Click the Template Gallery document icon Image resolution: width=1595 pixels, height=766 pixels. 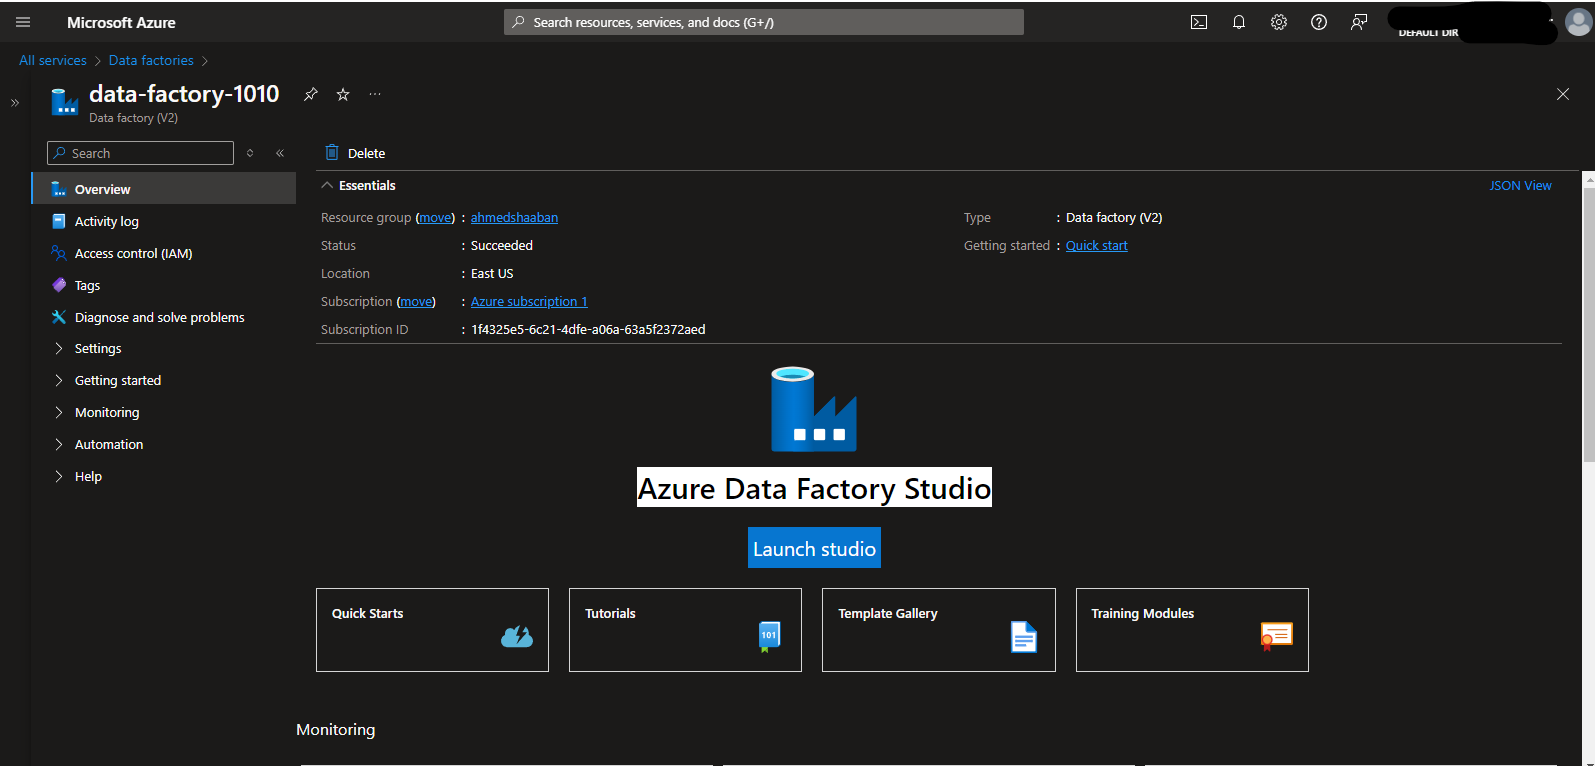(x=1024, y=637)
